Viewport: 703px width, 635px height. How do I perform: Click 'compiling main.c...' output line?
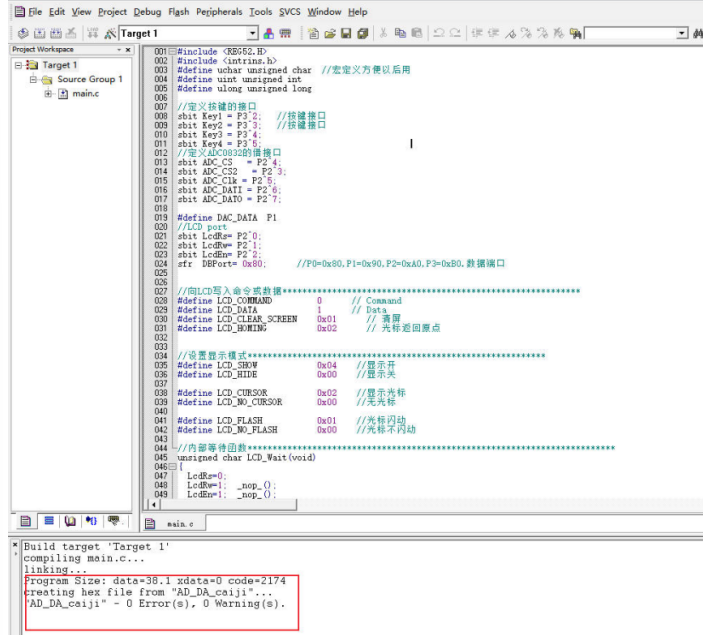coord(84,558)
